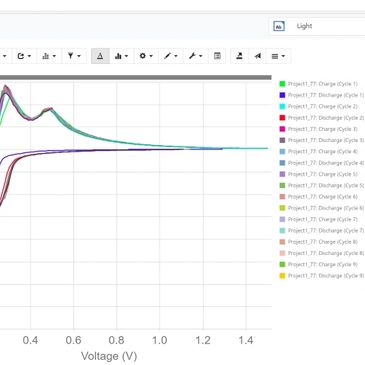Toggle Charge (Cycle 2) cyan legend swatch
Screen dimensions: 365x365
tap(282, 107)
